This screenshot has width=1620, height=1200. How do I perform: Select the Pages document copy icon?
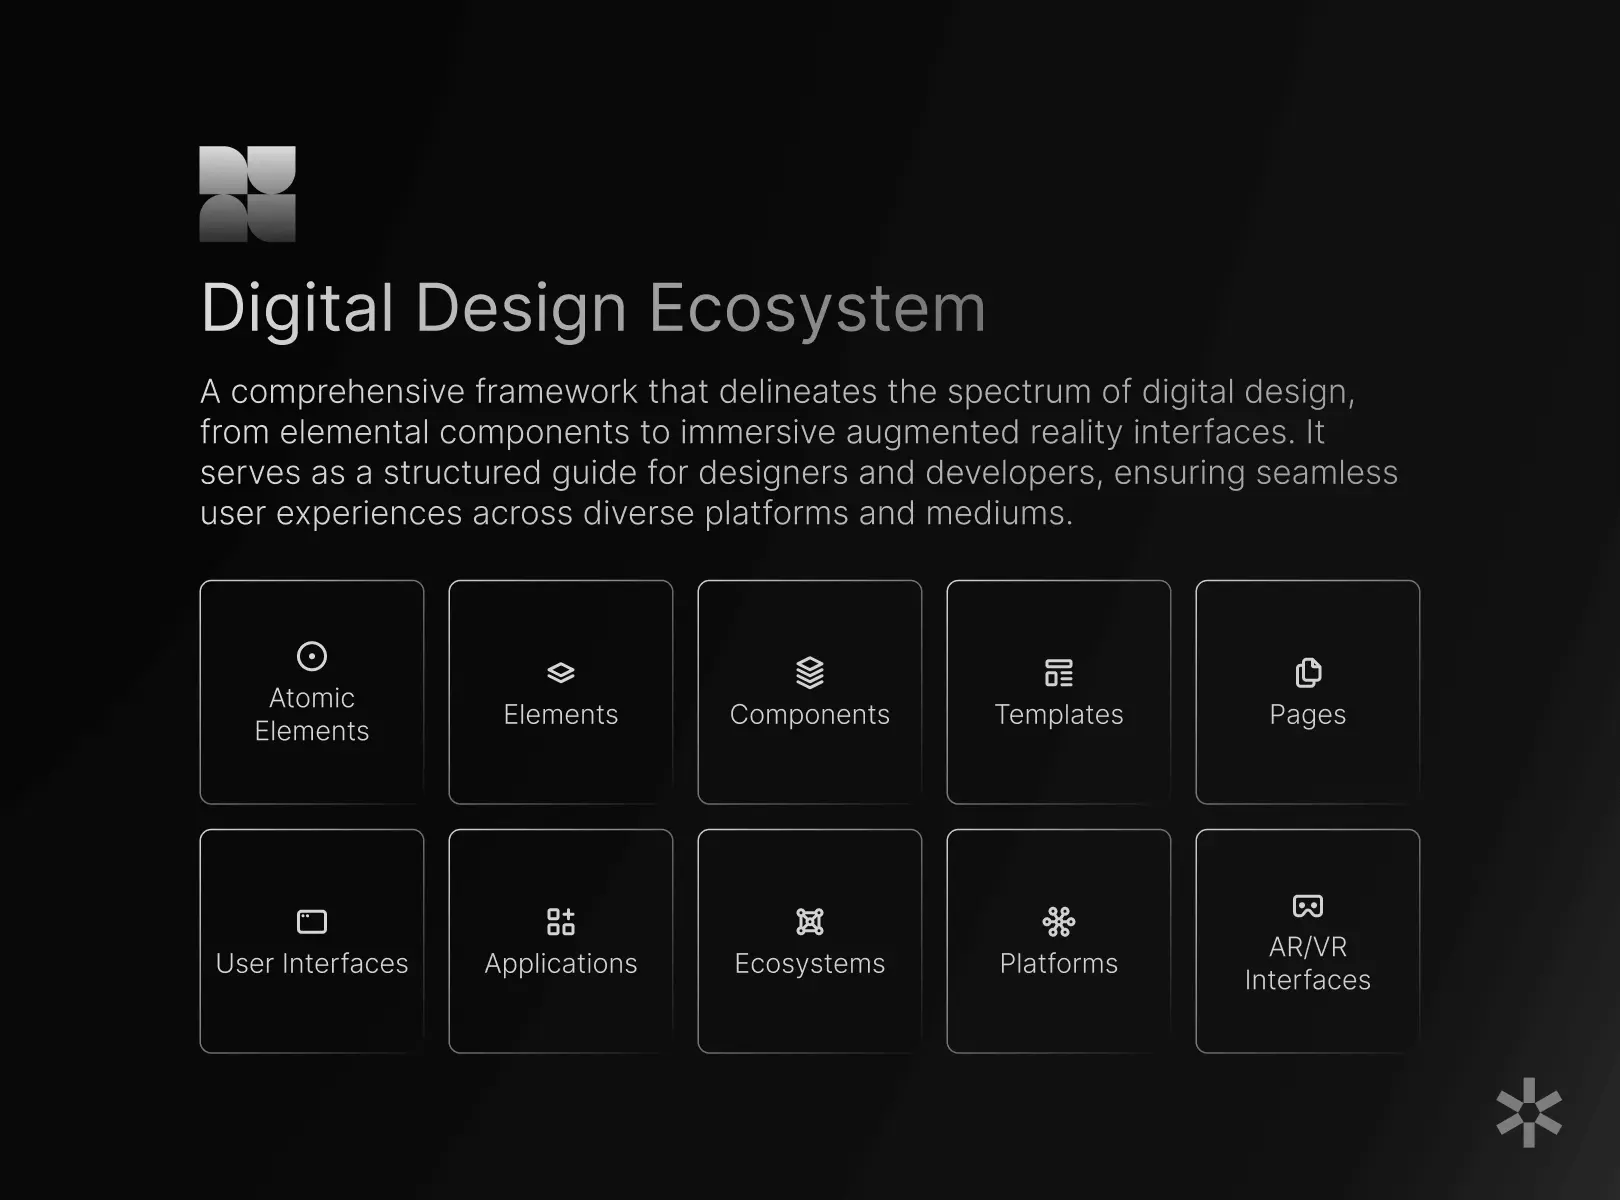(1307, 671)
